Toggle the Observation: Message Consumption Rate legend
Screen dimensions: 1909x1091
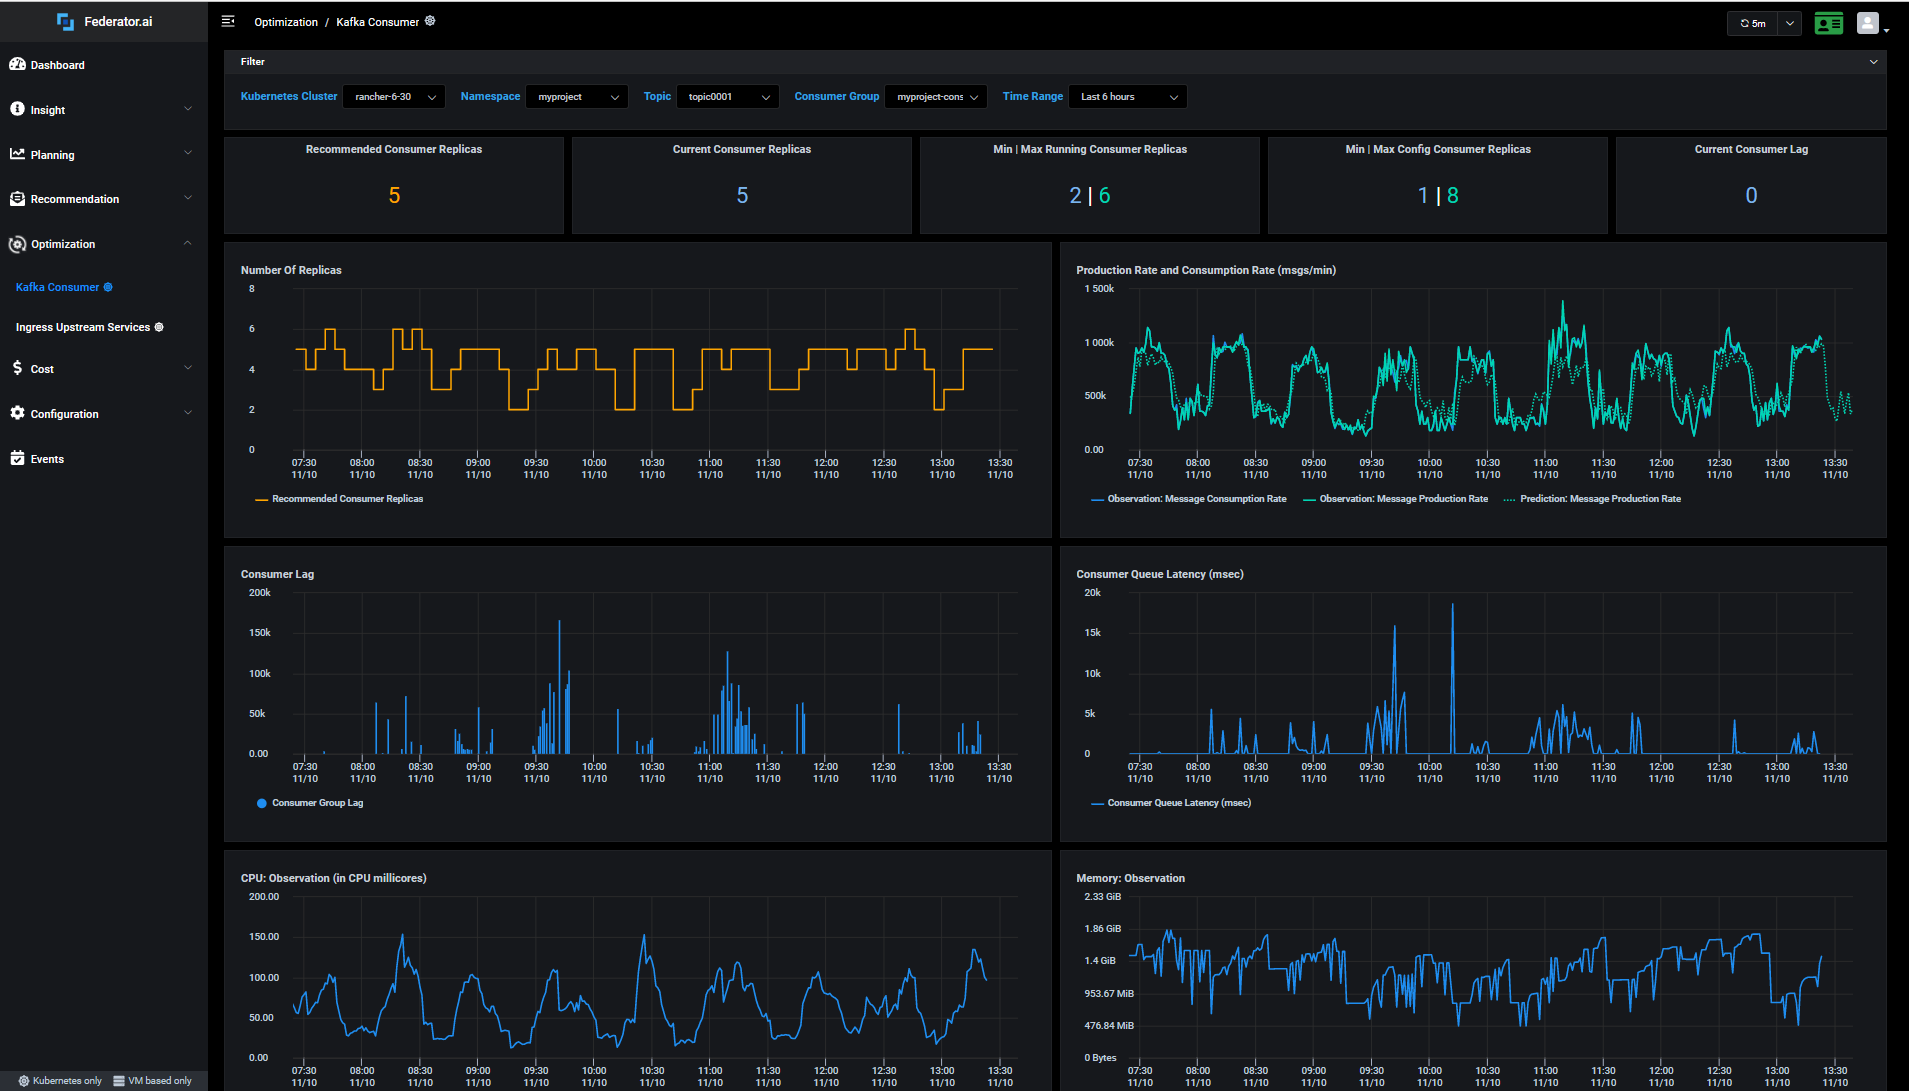click(x=1189, y=499)
